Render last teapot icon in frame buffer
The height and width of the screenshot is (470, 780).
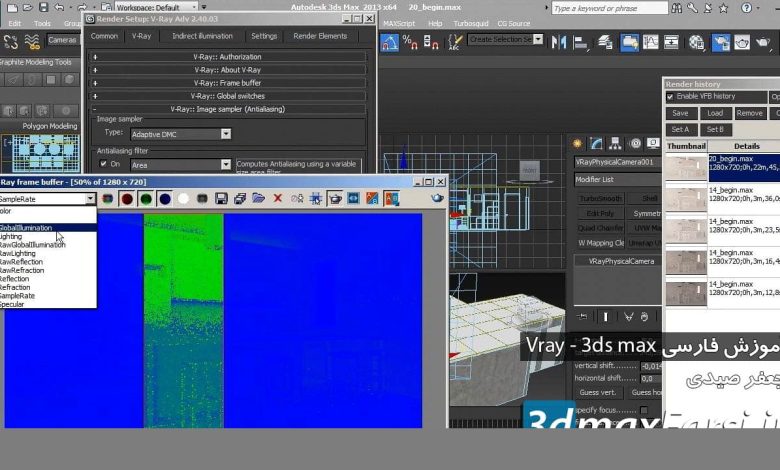coord(437,198)
